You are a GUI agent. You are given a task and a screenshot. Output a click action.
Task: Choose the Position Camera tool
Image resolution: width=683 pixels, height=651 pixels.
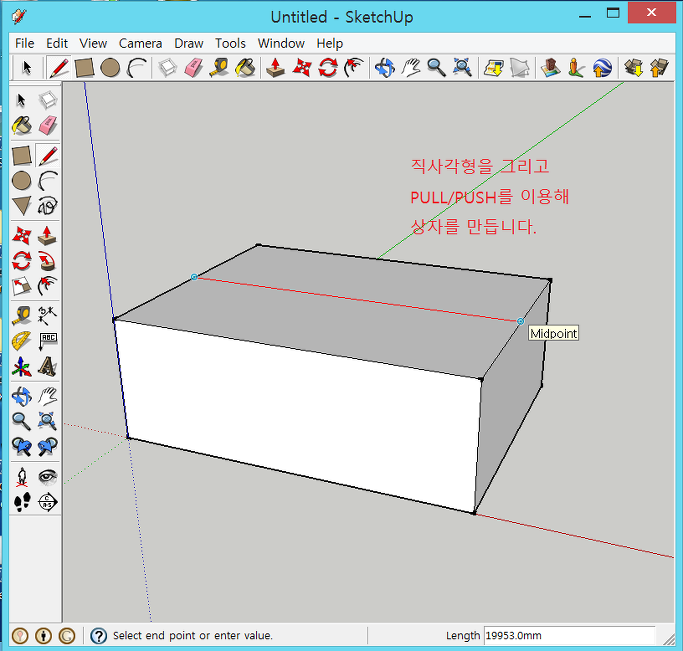coord(21,477)
